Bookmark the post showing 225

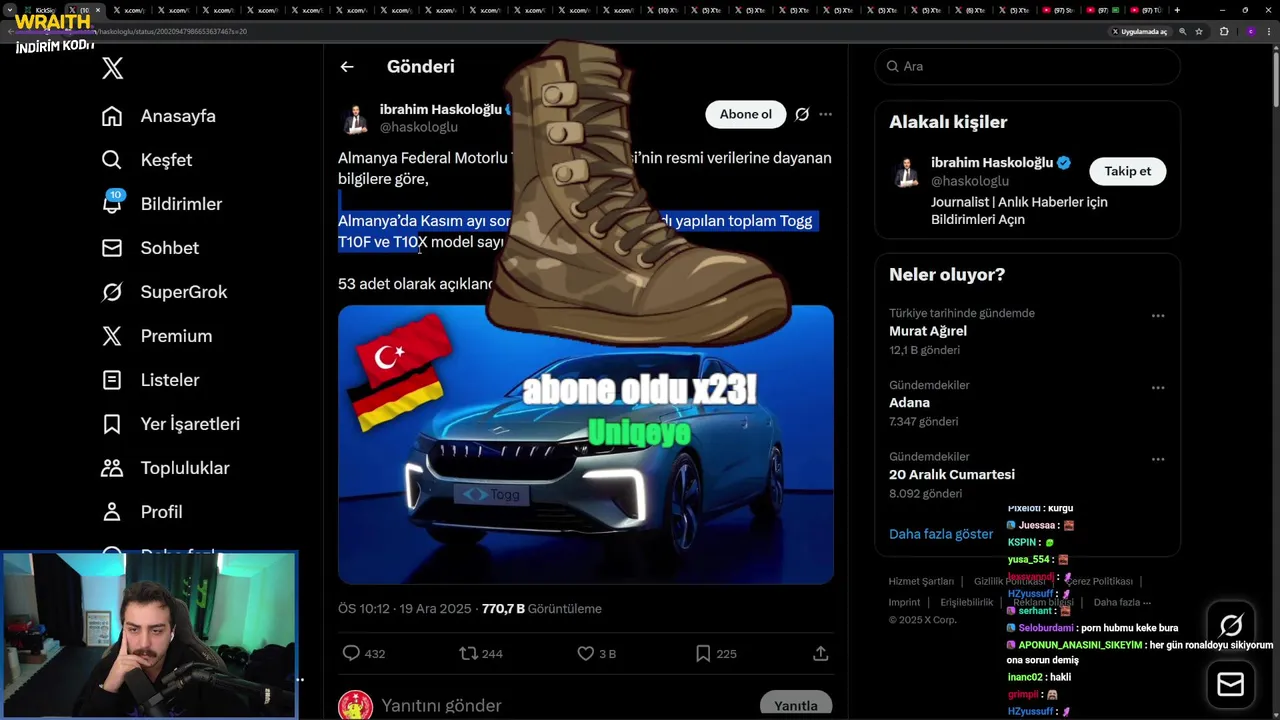[703, 653]
